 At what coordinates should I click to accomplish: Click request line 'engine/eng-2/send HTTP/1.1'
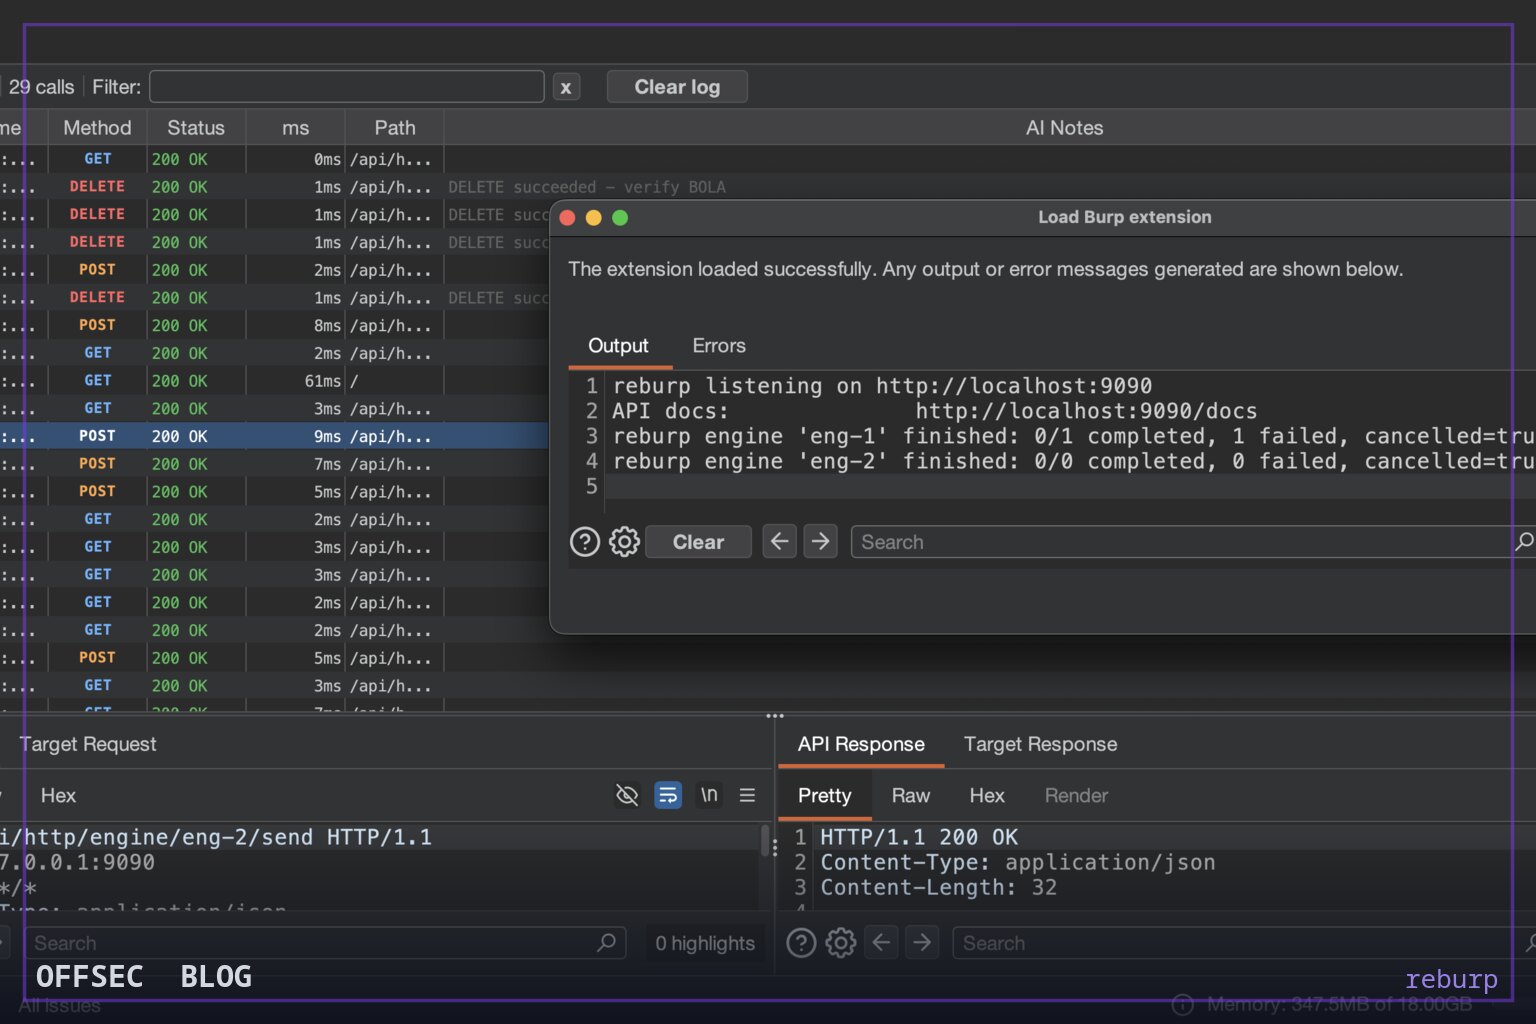(216, 837)
